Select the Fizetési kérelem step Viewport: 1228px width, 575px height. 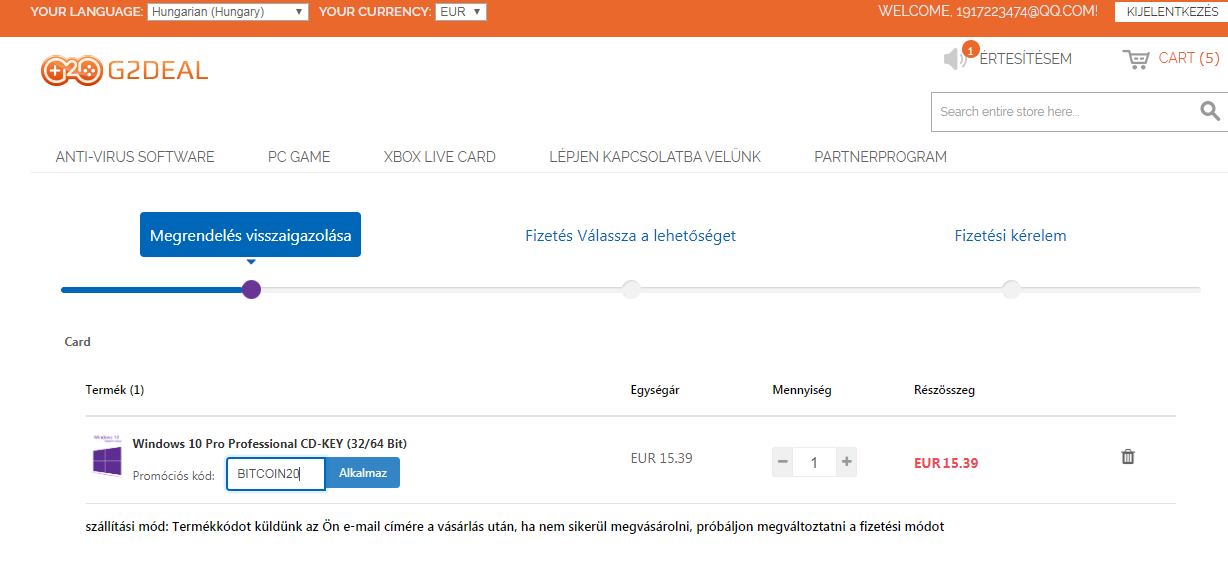click(1011, 236)
